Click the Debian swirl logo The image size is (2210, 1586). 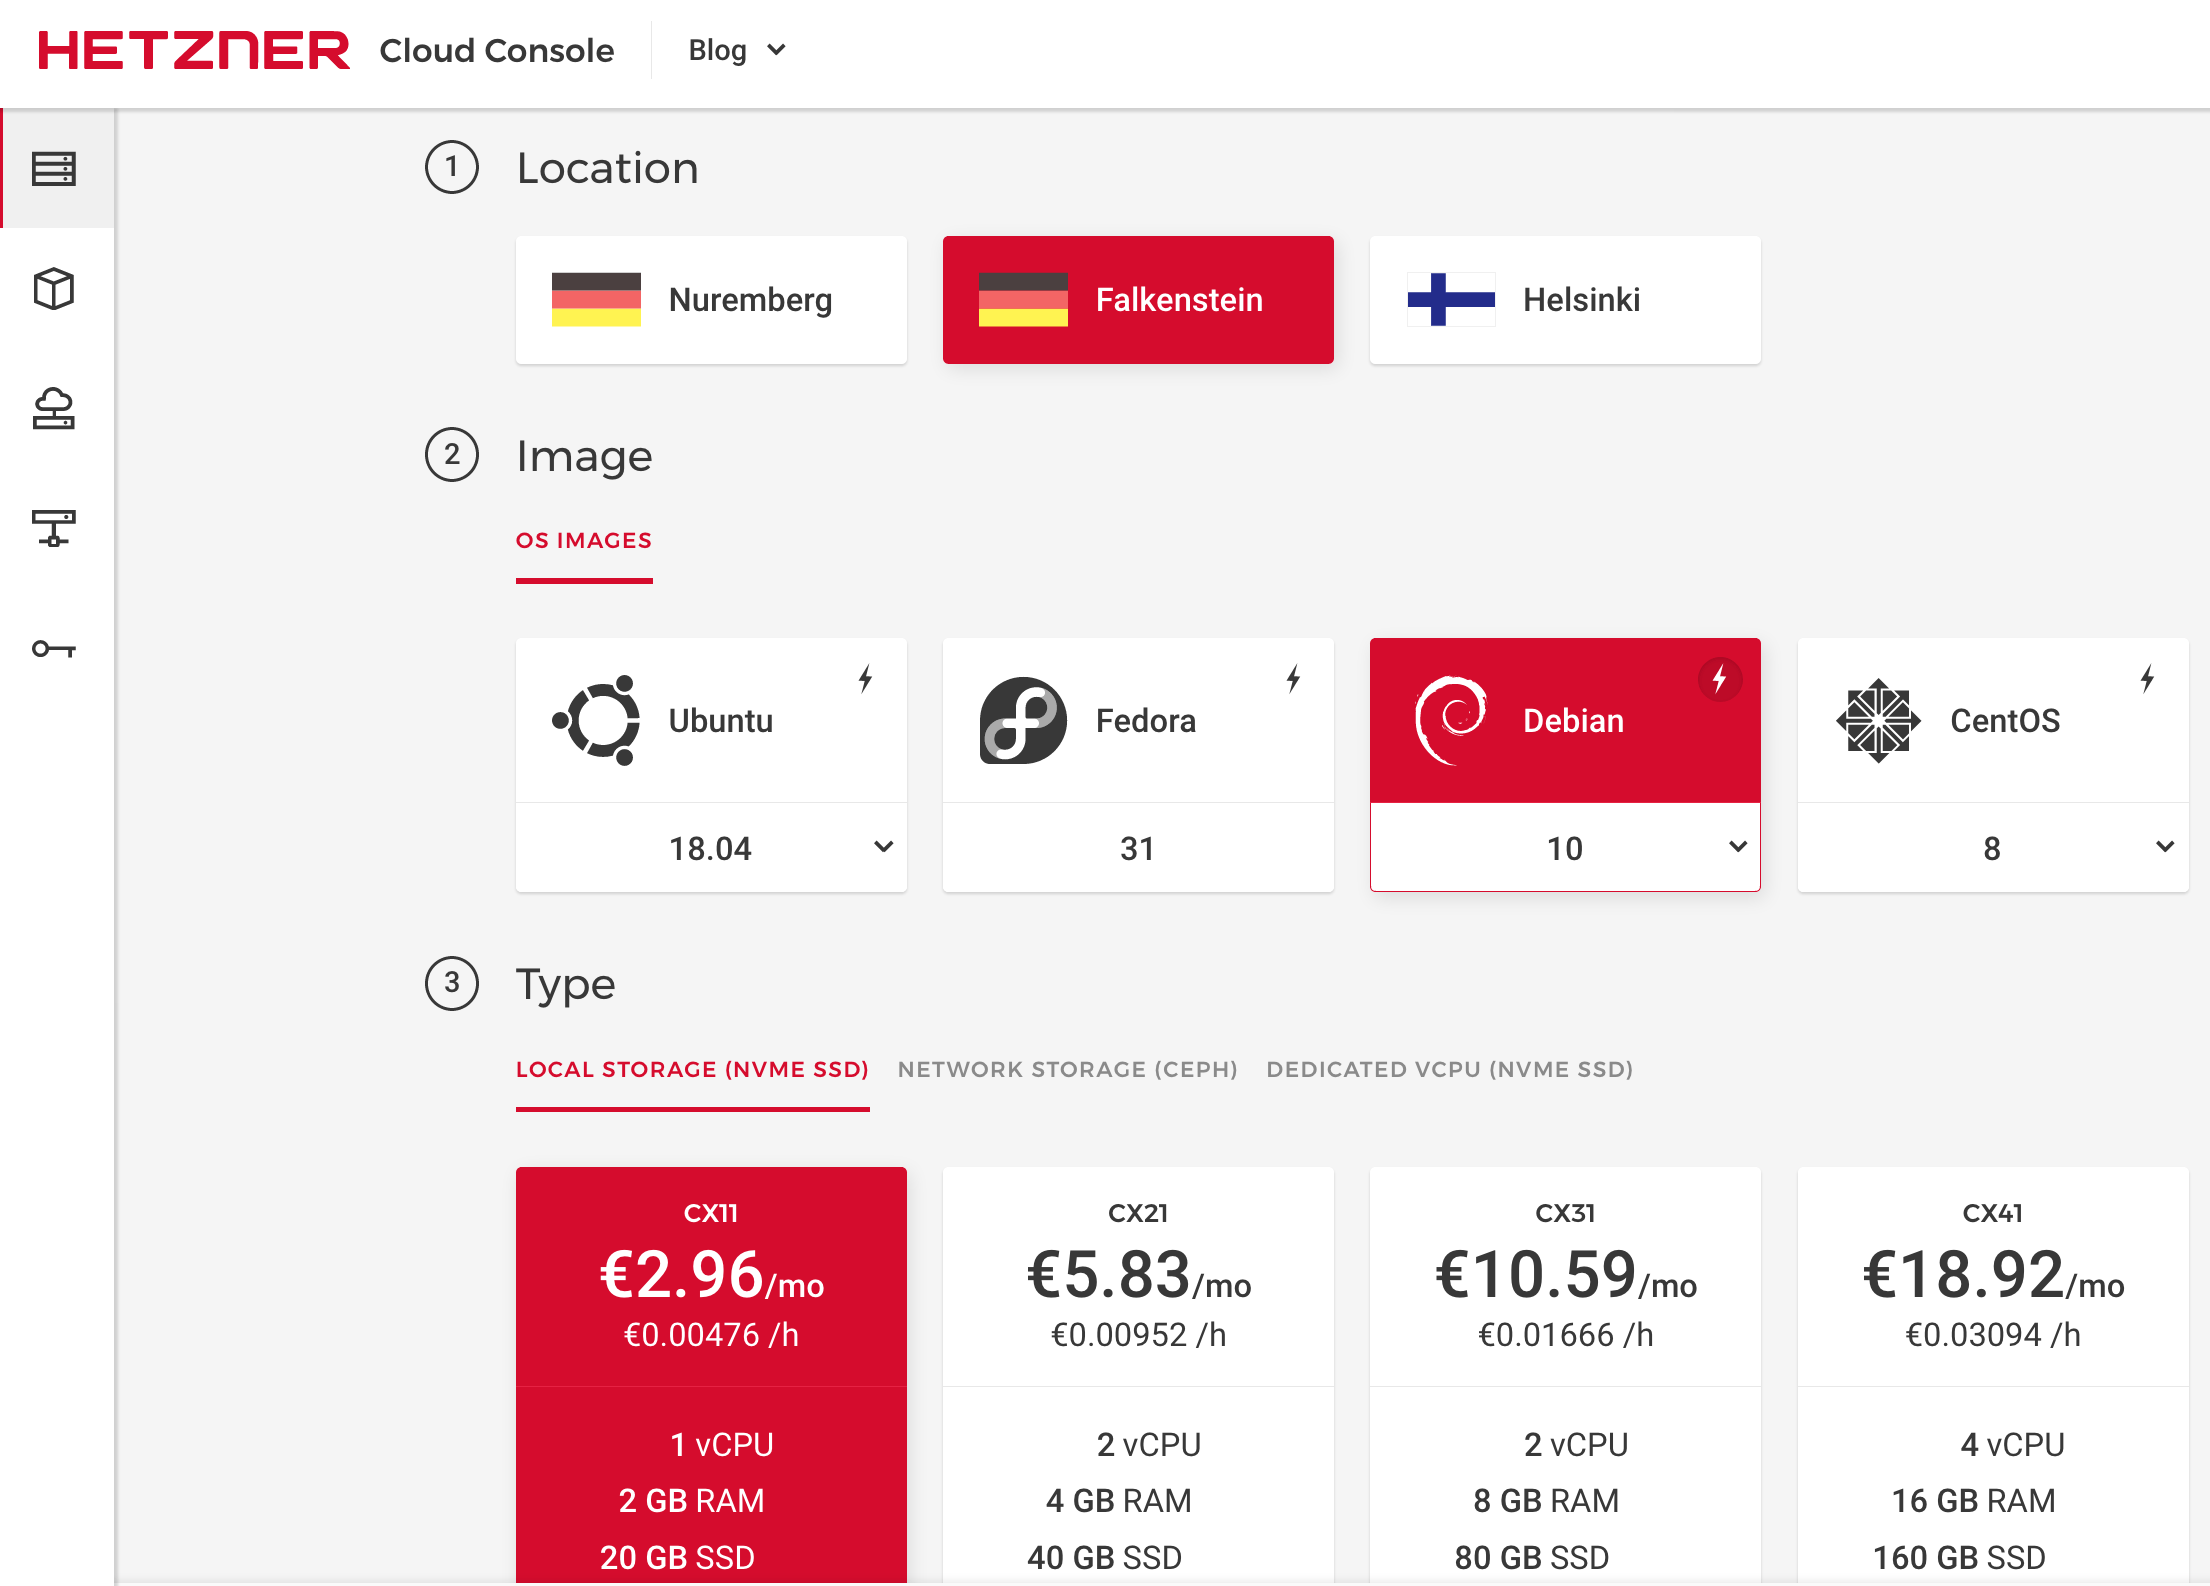pos(1451,720)
